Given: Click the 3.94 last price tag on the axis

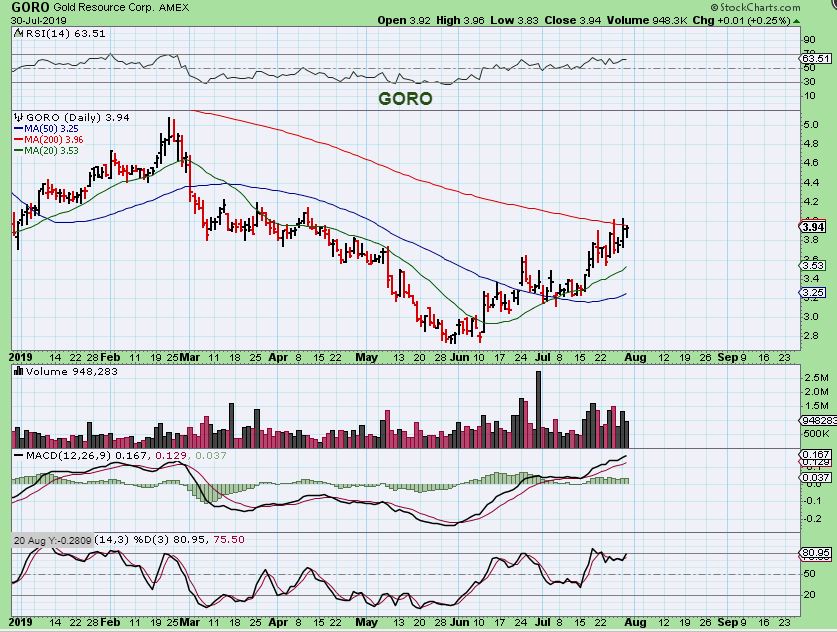Looking at the screenshot, I should [x=814, y=227].
